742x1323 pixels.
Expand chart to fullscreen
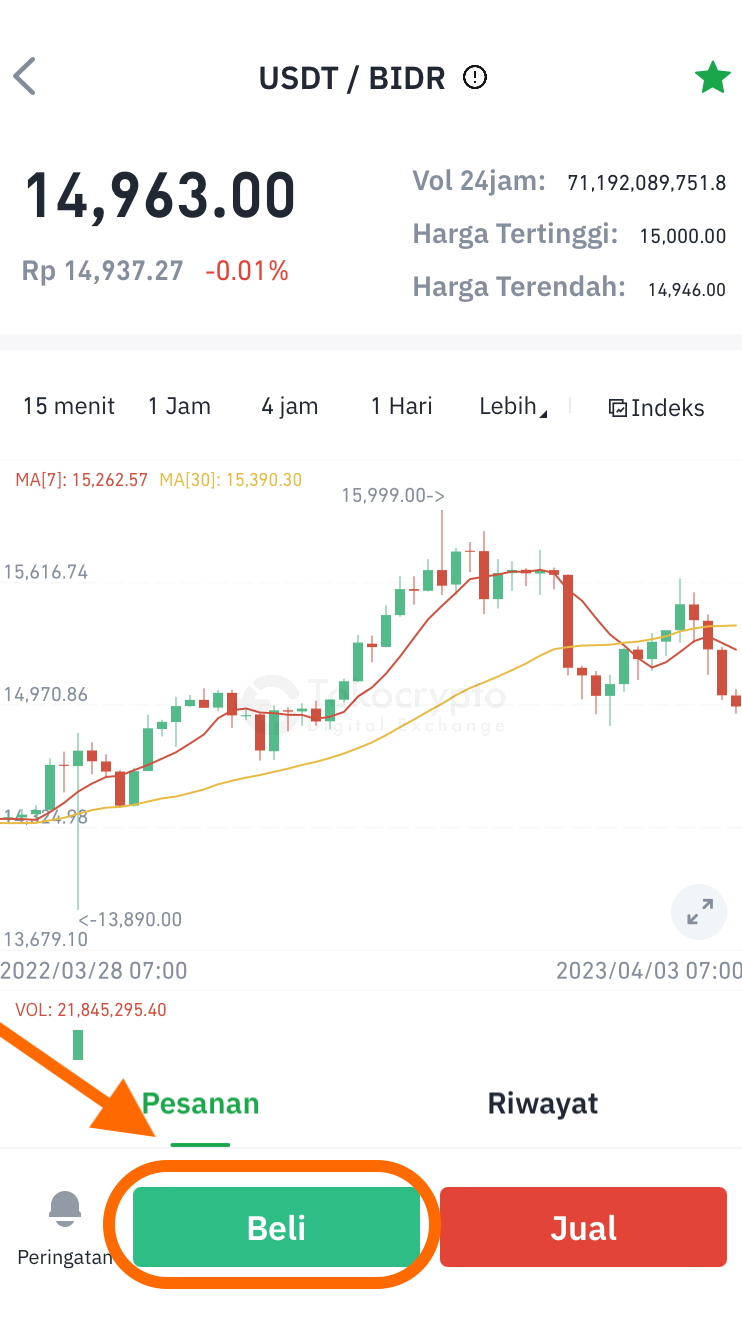pyautogui.click(x=699, y=911)
